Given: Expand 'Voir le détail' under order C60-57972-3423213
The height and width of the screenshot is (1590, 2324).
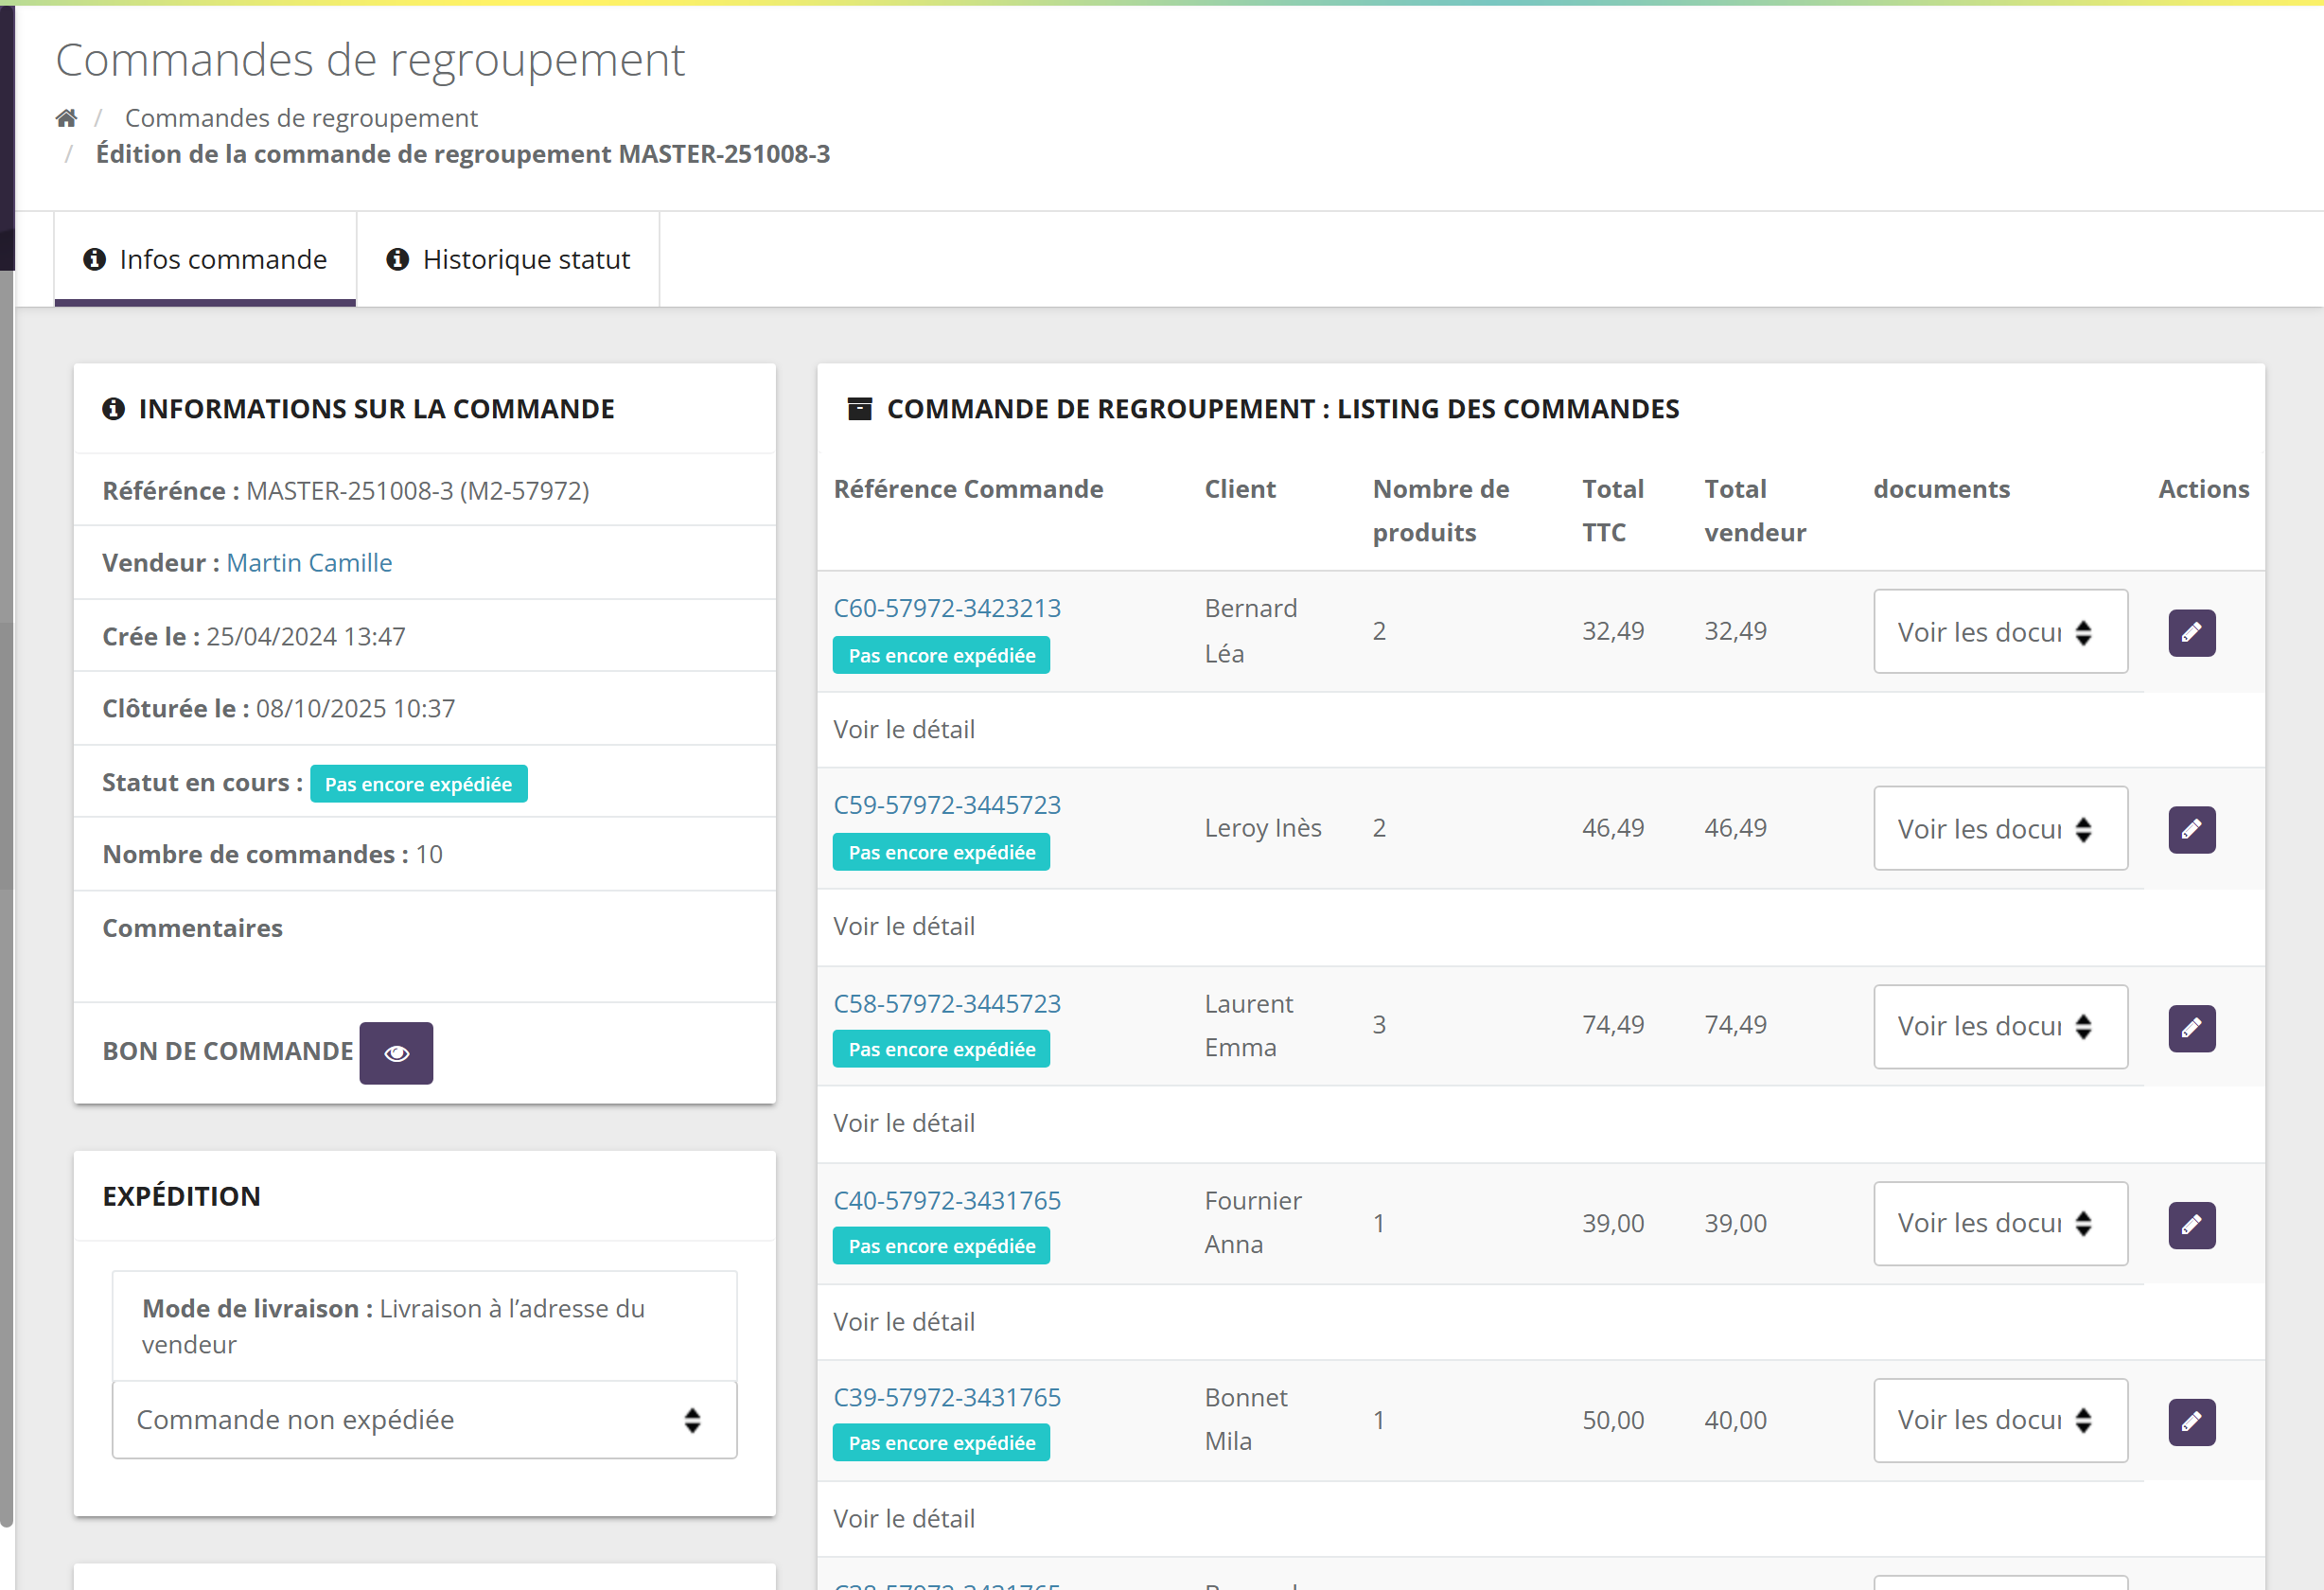Looking at the screenshot, I should pos(904,730).
